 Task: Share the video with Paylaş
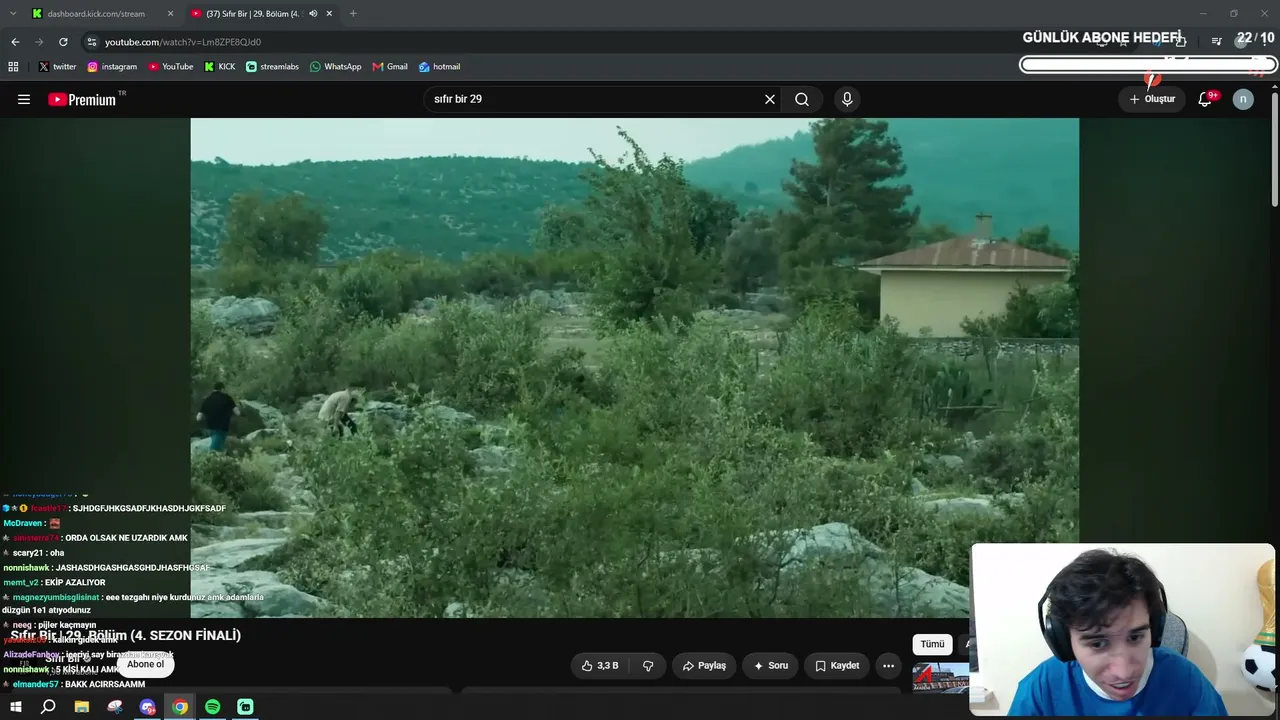[704, 666]
